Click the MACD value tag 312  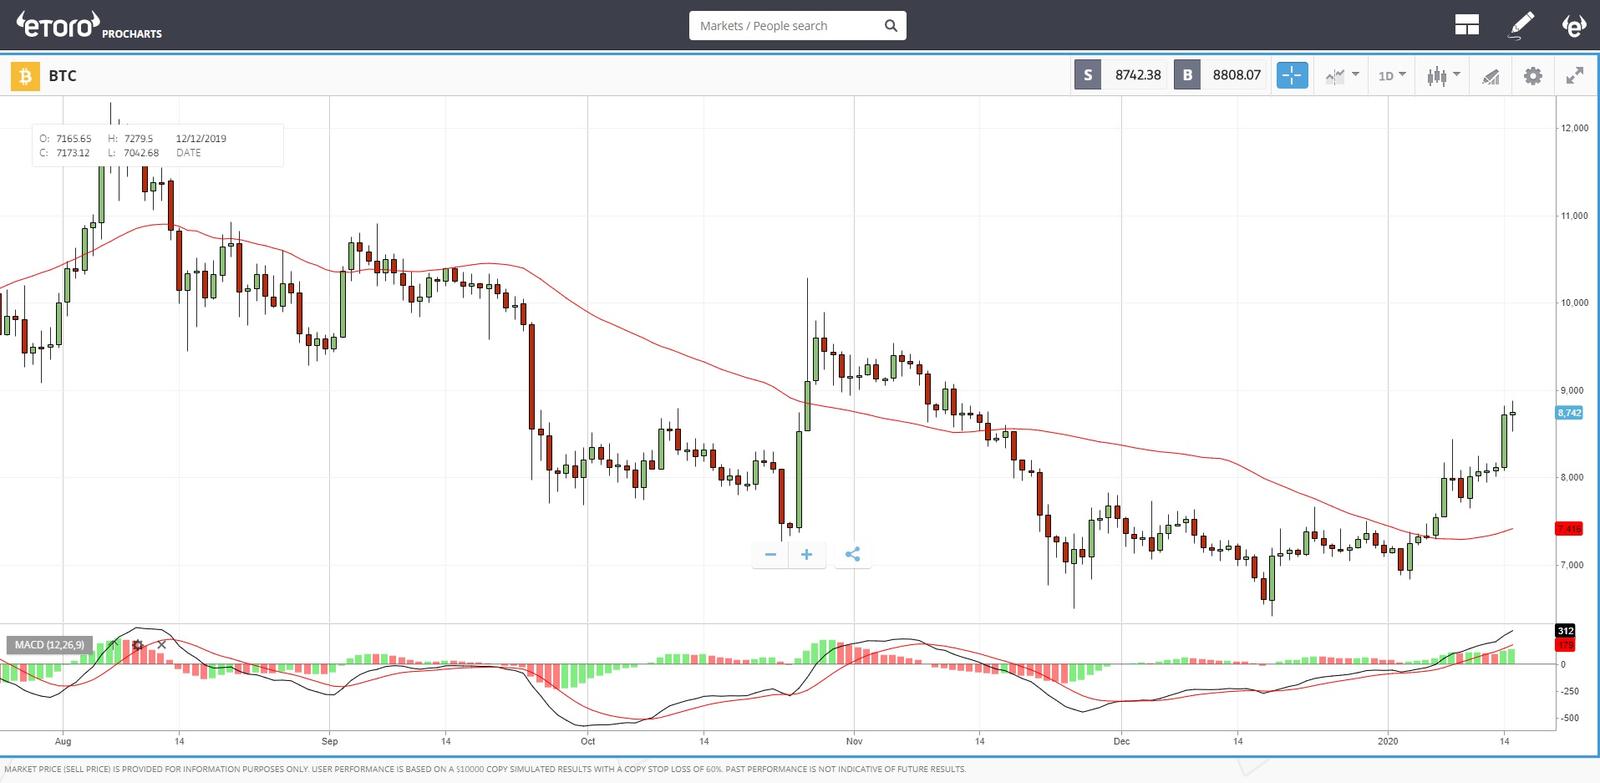(x=1565, y=631)
